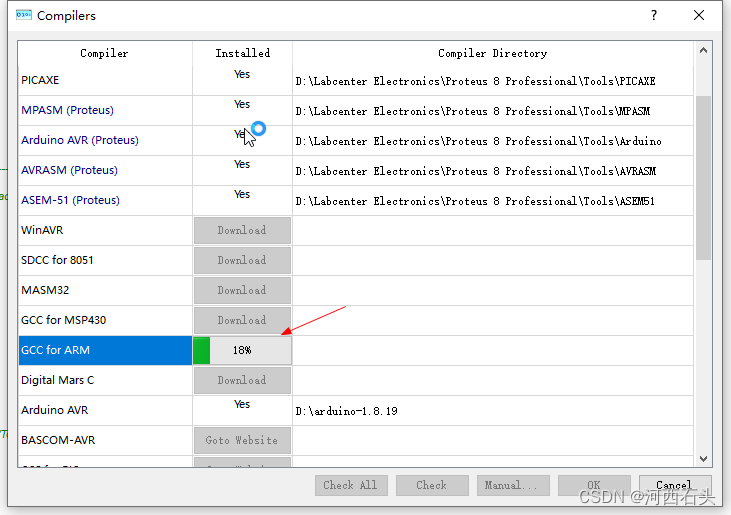Click the D:\arduino-1.8.19 directory path
Screen dimensions: 731x515
[346, 411]
